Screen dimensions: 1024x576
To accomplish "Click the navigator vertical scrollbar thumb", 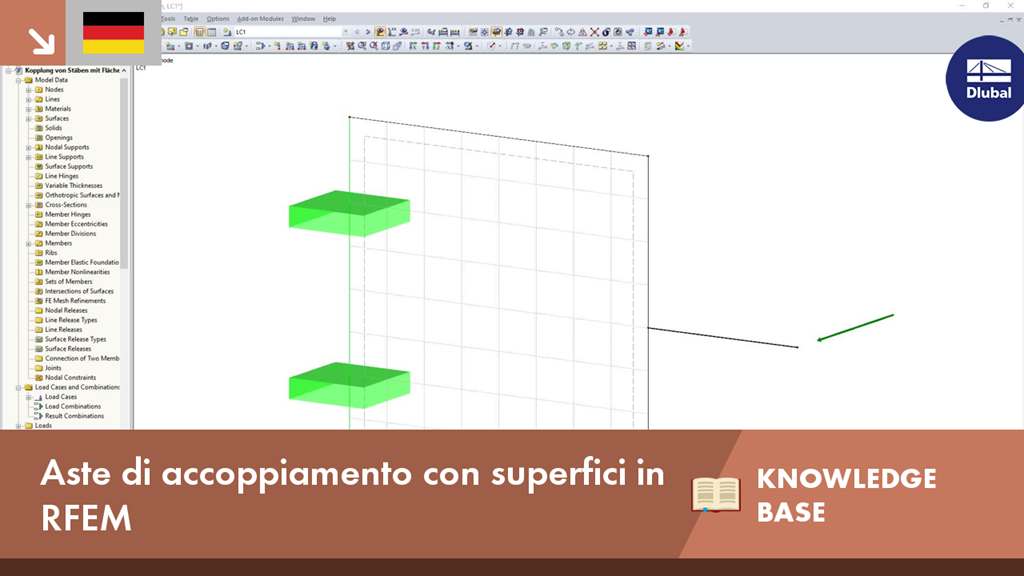I will (124, 173).
